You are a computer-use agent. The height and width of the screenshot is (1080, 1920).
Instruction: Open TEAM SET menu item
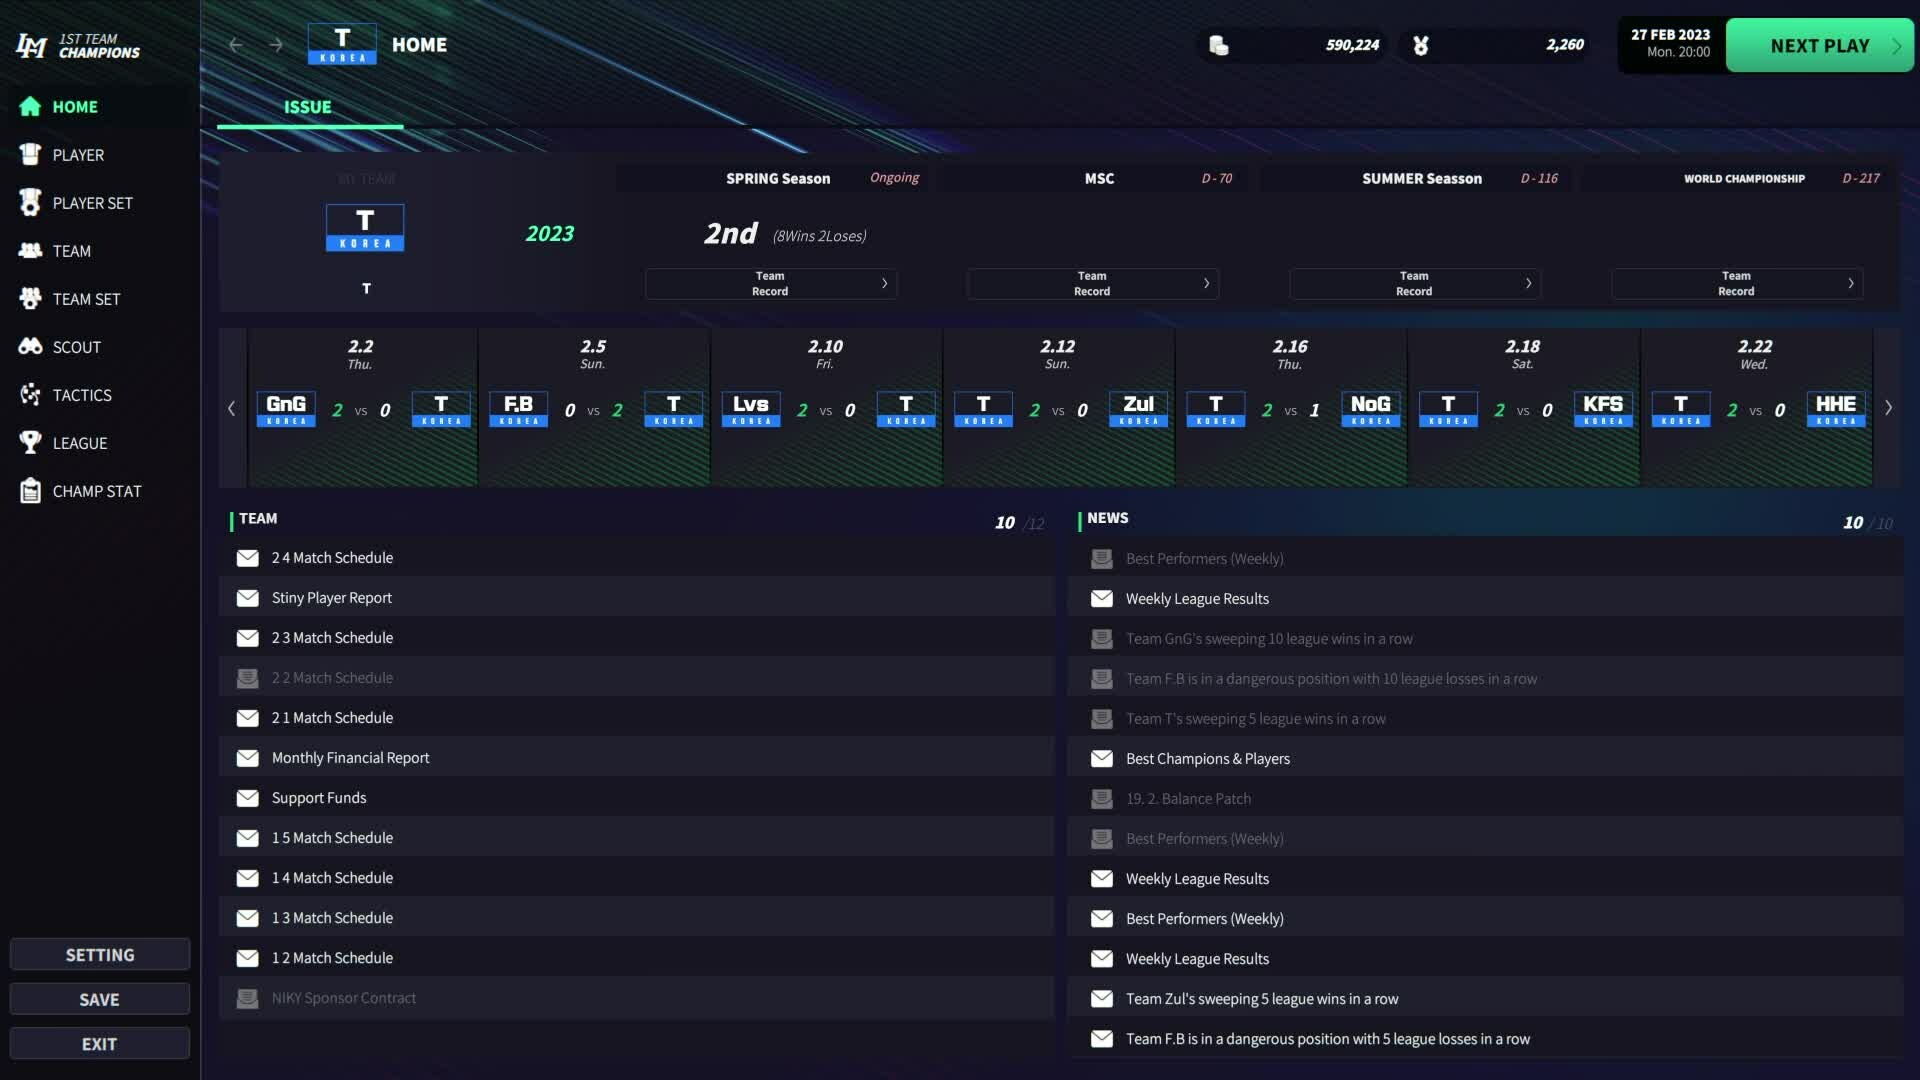[x=86, y=299]
